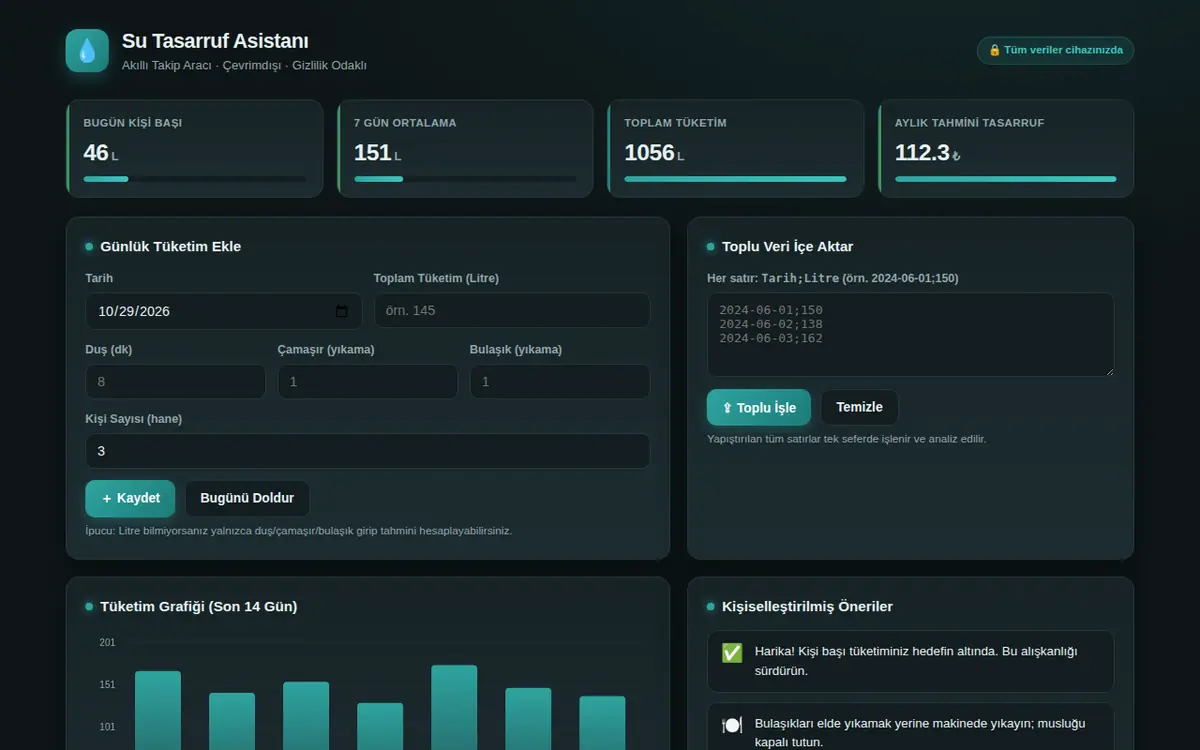1200x750 pixels.
Task: Focus the Bulaşık (yıkama) input field
Action: point(560,382)
